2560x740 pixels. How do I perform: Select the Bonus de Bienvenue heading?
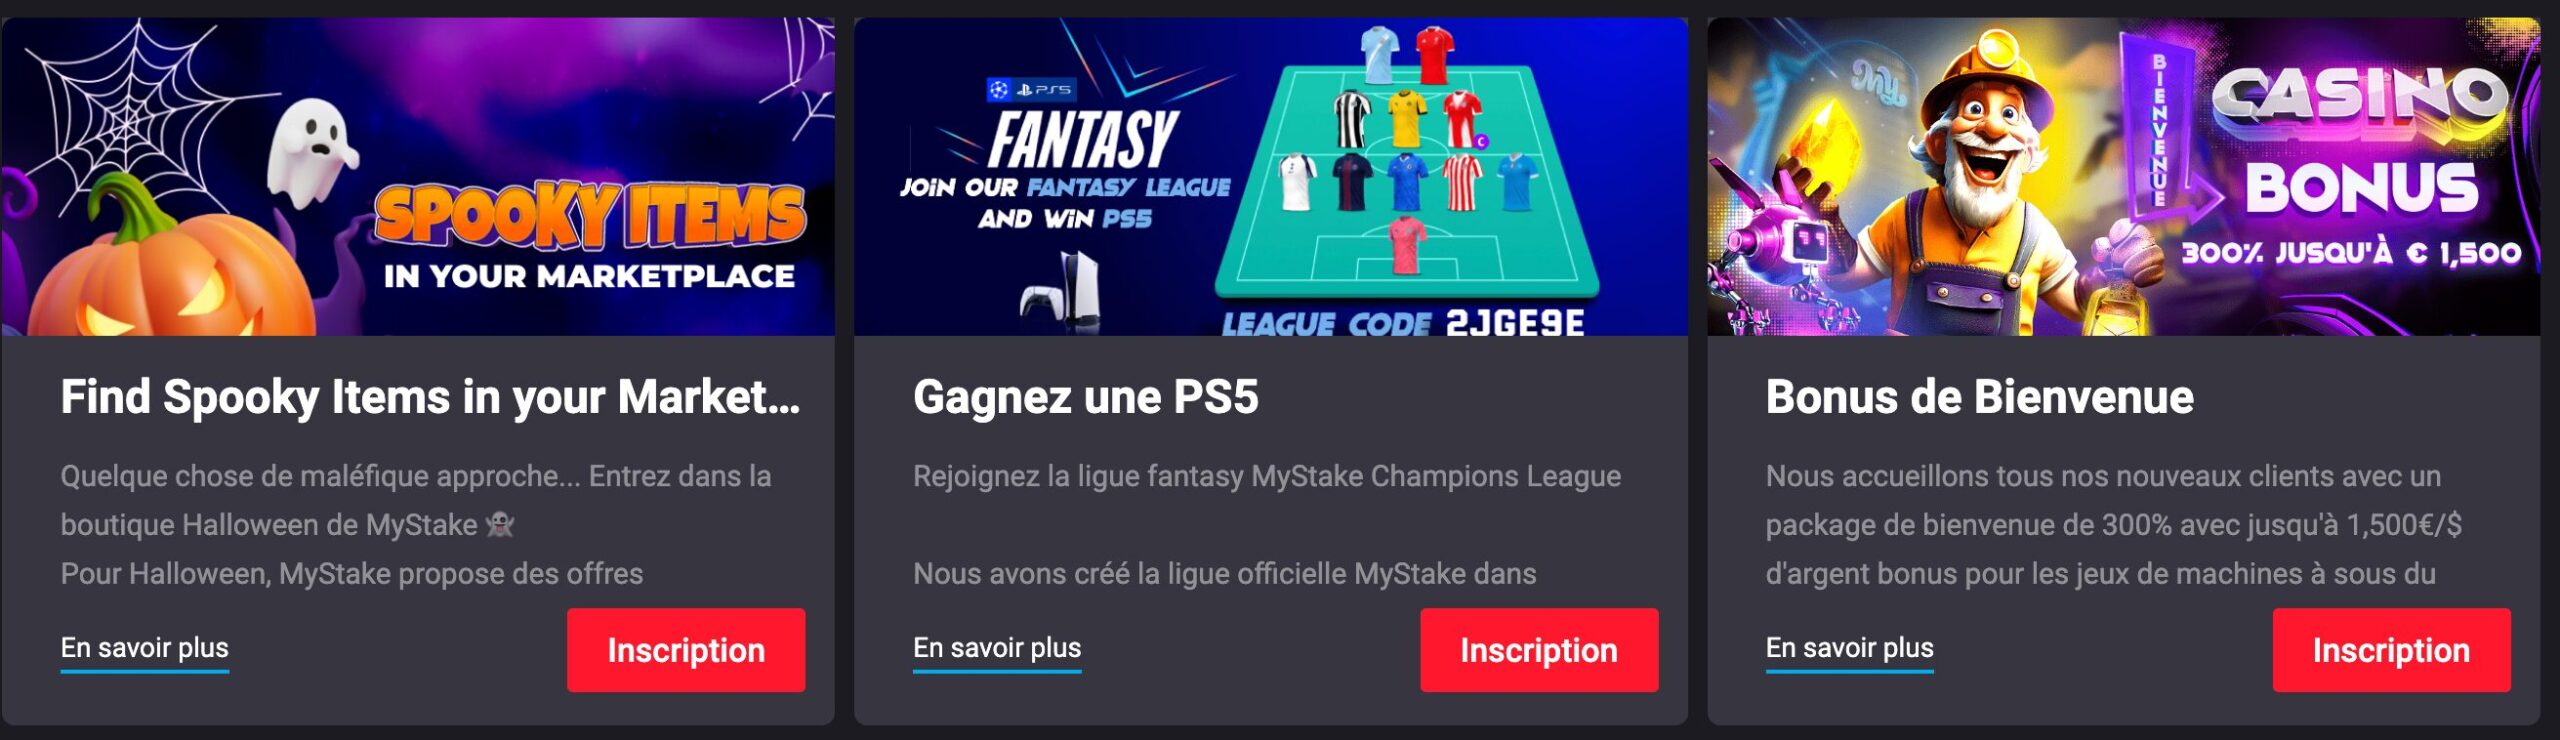(x=1979, y=397)
